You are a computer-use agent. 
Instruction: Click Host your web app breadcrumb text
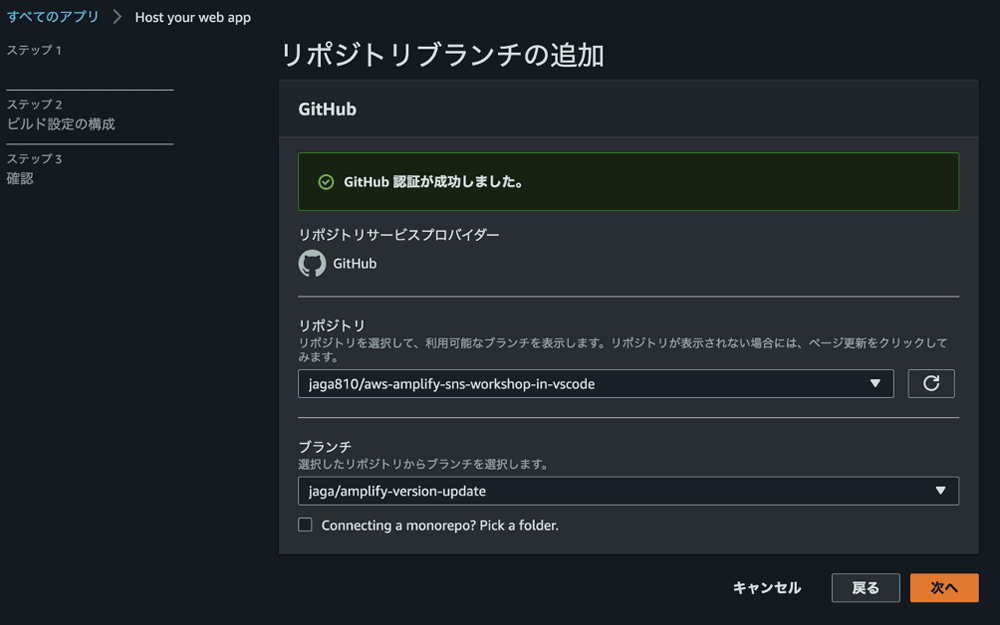193,17
